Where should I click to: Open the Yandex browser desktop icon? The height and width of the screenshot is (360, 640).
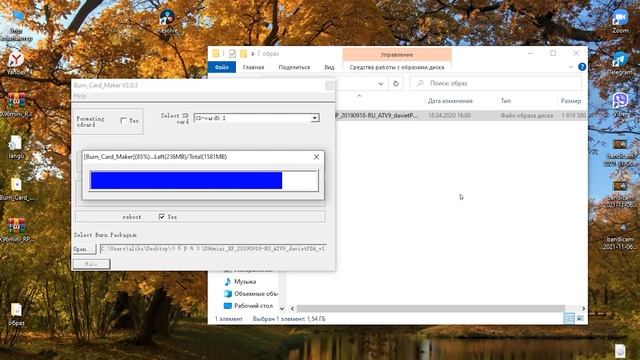pyautogui.click(x=16, y=62)
